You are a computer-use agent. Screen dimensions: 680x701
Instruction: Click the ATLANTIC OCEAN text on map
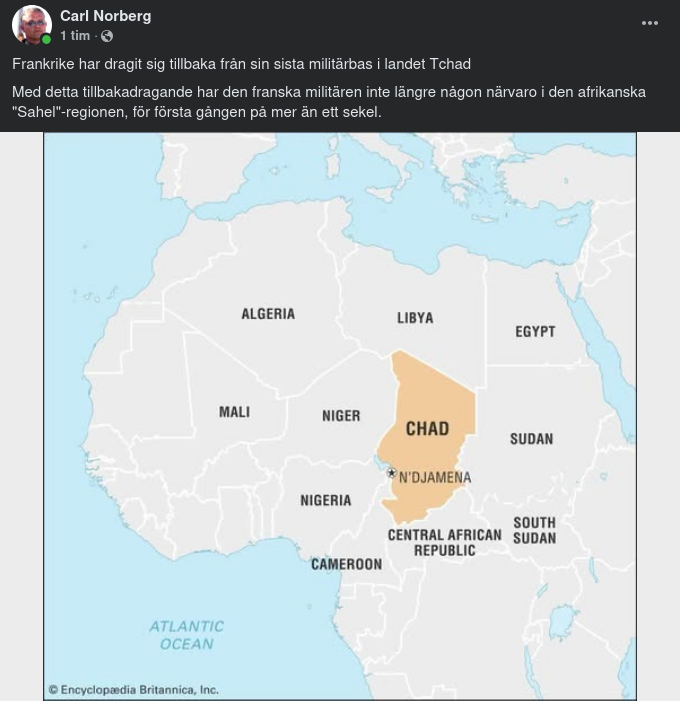pos(187,635)
